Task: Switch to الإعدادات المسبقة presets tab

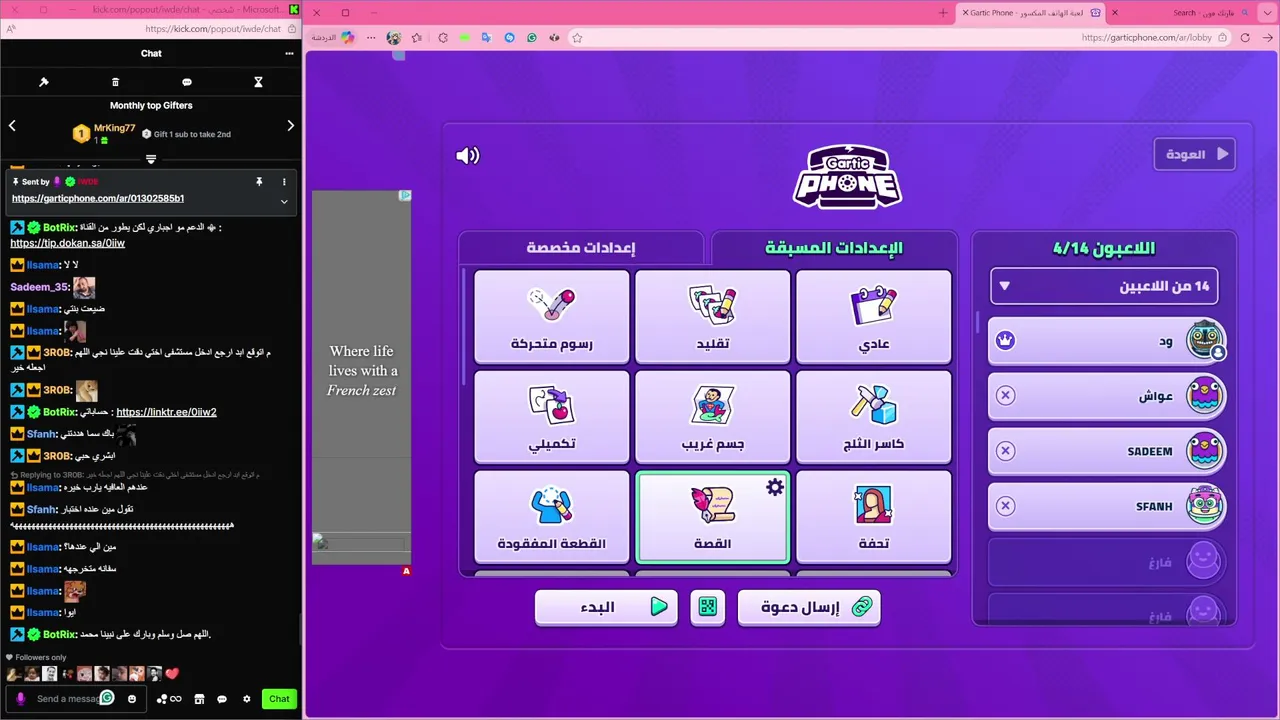Action: coord(834,248)
